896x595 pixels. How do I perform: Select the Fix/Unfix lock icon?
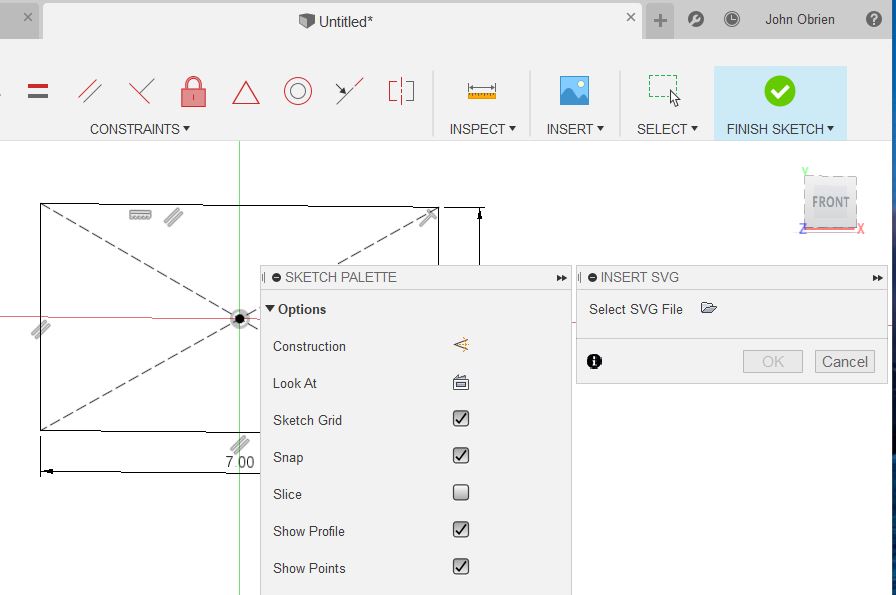(193, 91)
